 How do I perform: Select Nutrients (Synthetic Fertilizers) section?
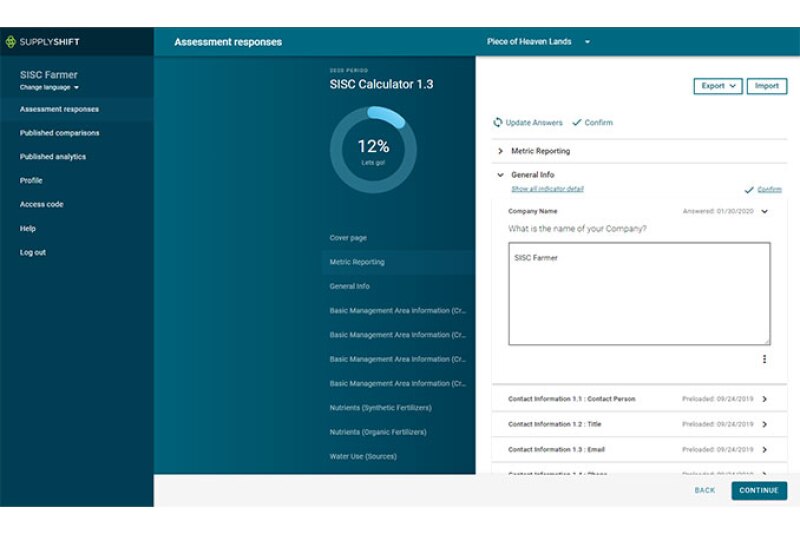pos(381,408)
